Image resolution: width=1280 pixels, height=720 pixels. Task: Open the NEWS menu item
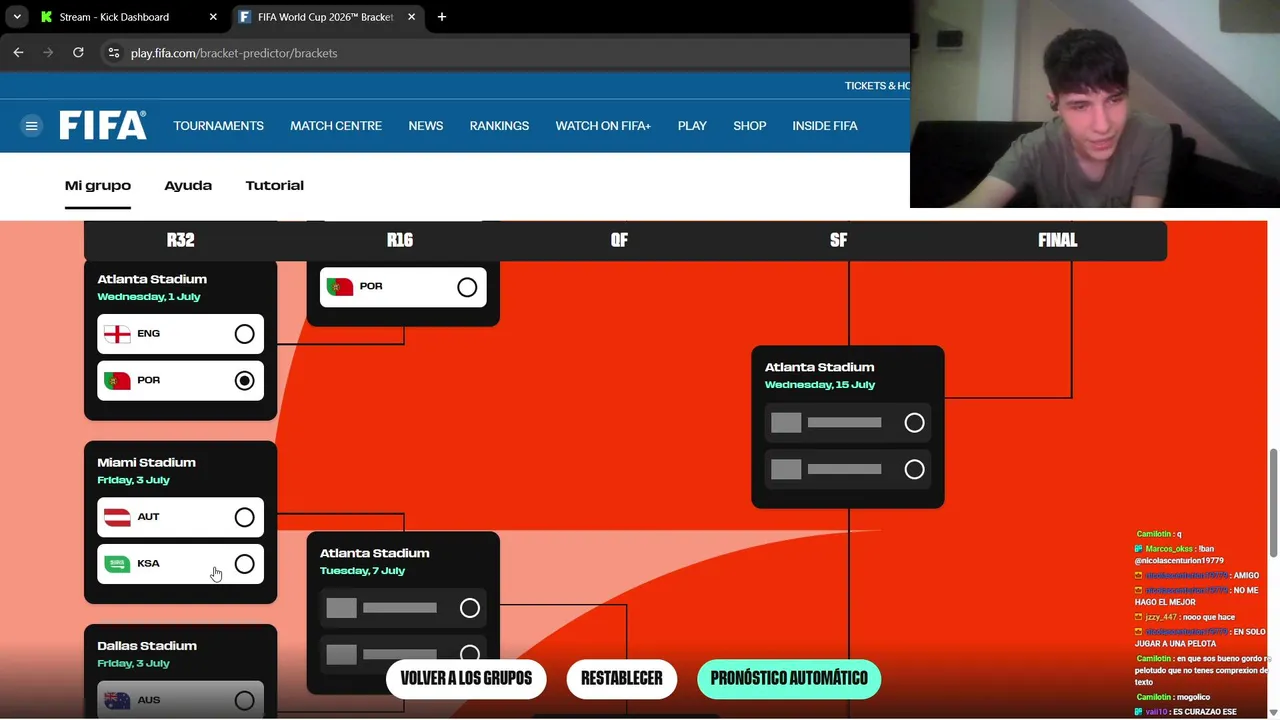click(426, 126)
